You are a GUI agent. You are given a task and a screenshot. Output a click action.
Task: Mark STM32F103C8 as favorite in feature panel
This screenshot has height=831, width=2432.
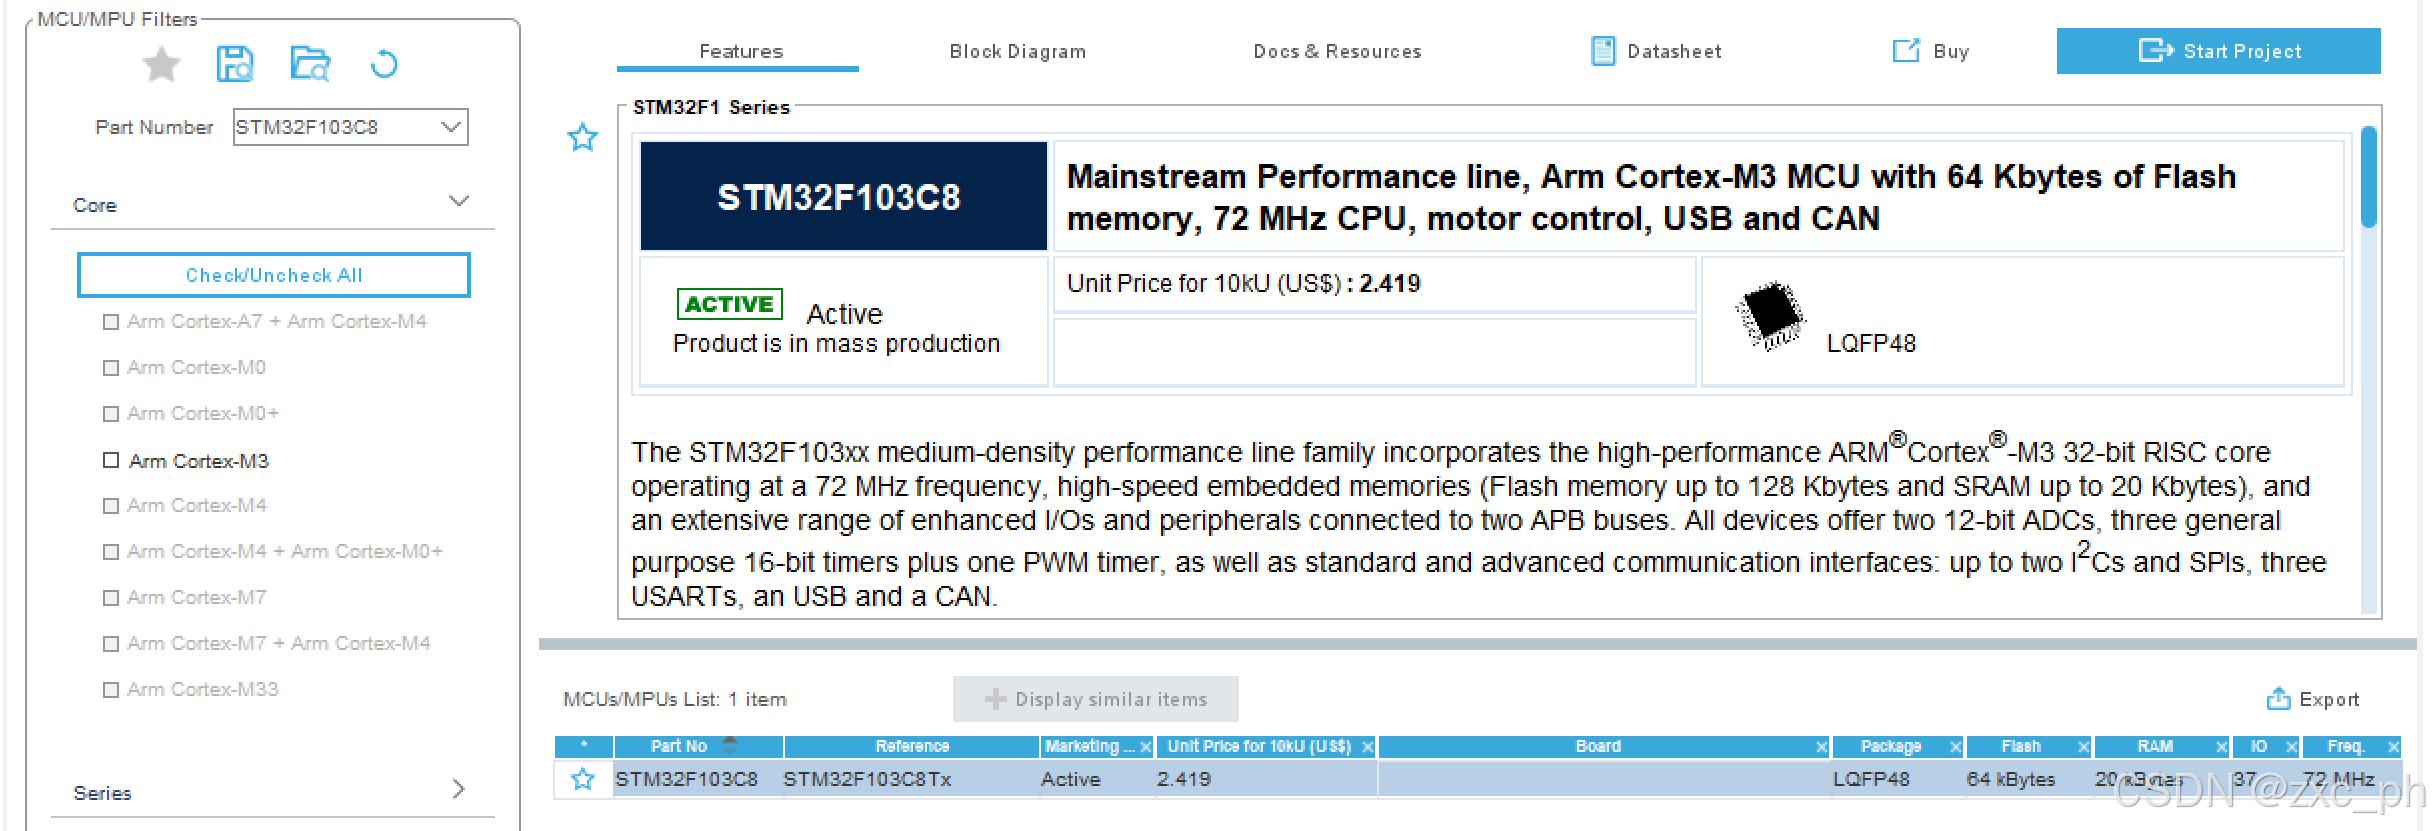coord(582,137)
